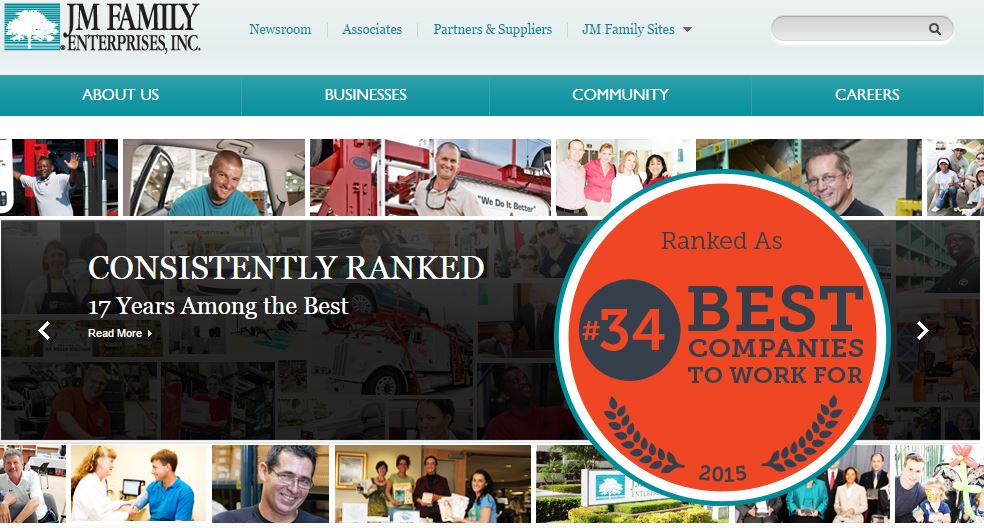This screenshot has width=984, height=528.
Task: Click the Consistently Ranked headline
Action: tap(286, 268)
